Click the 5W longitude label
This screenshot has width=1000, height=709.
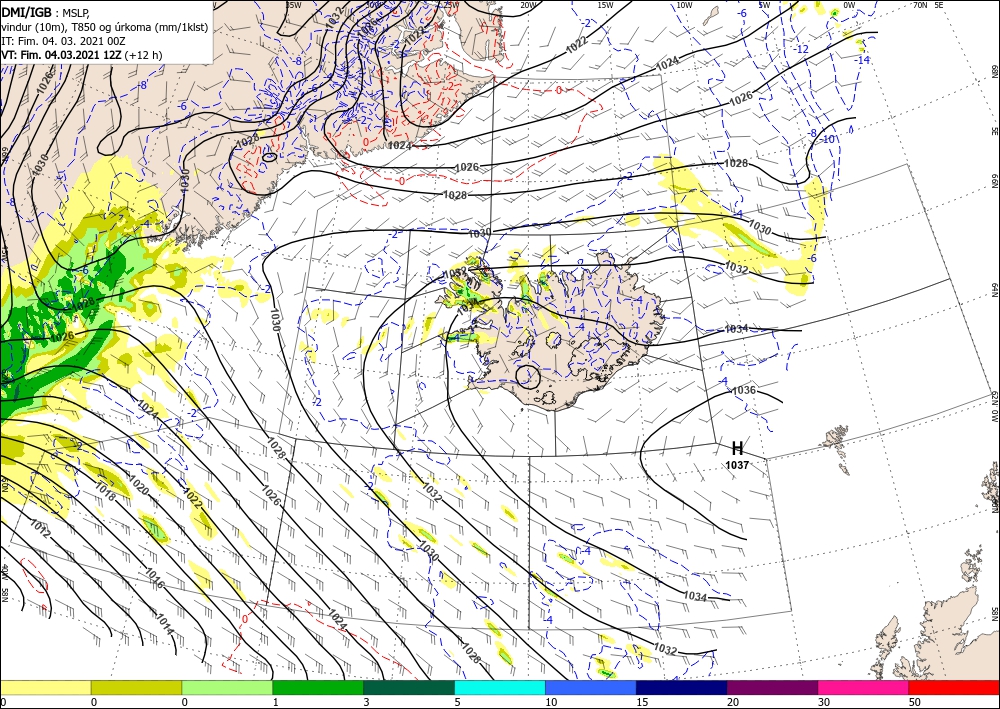pyautogui.click(x=765, y=5)
